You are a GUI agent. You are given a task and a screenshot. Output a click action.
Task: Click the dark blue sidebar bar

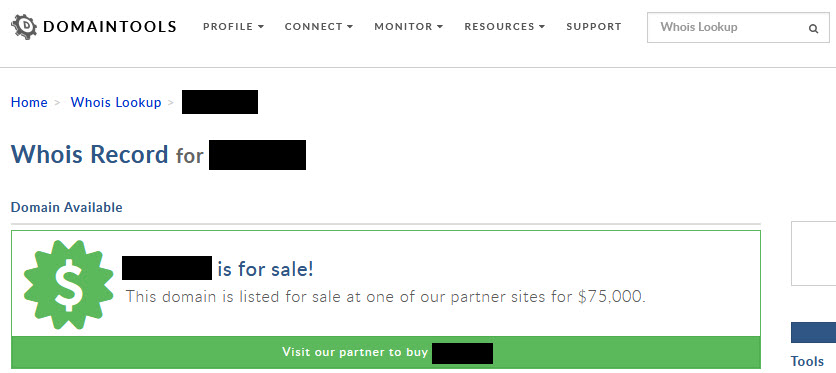tap(814, 333)
